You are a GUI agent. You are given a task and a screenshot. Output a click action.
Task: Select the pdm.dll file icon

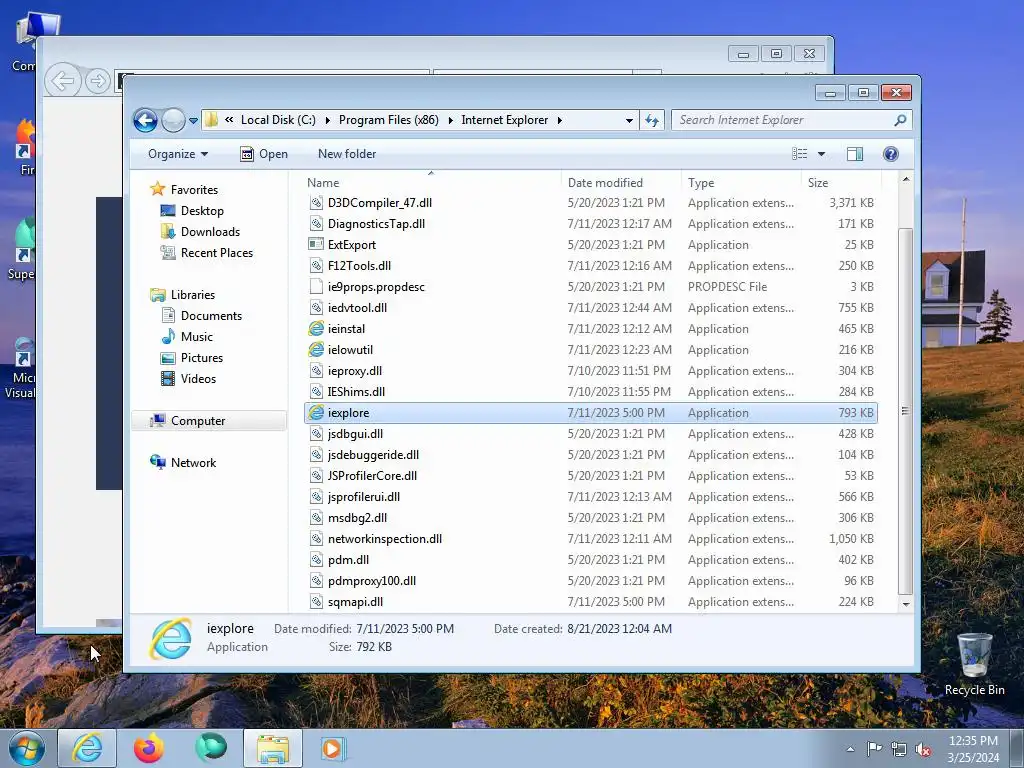[316, 560]
